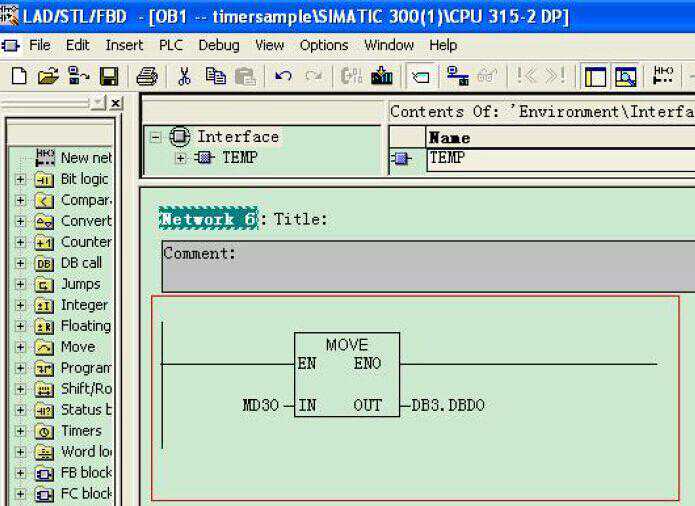Click the Download to PLC icon
This screenshot has width=695, height=506.
381,76
